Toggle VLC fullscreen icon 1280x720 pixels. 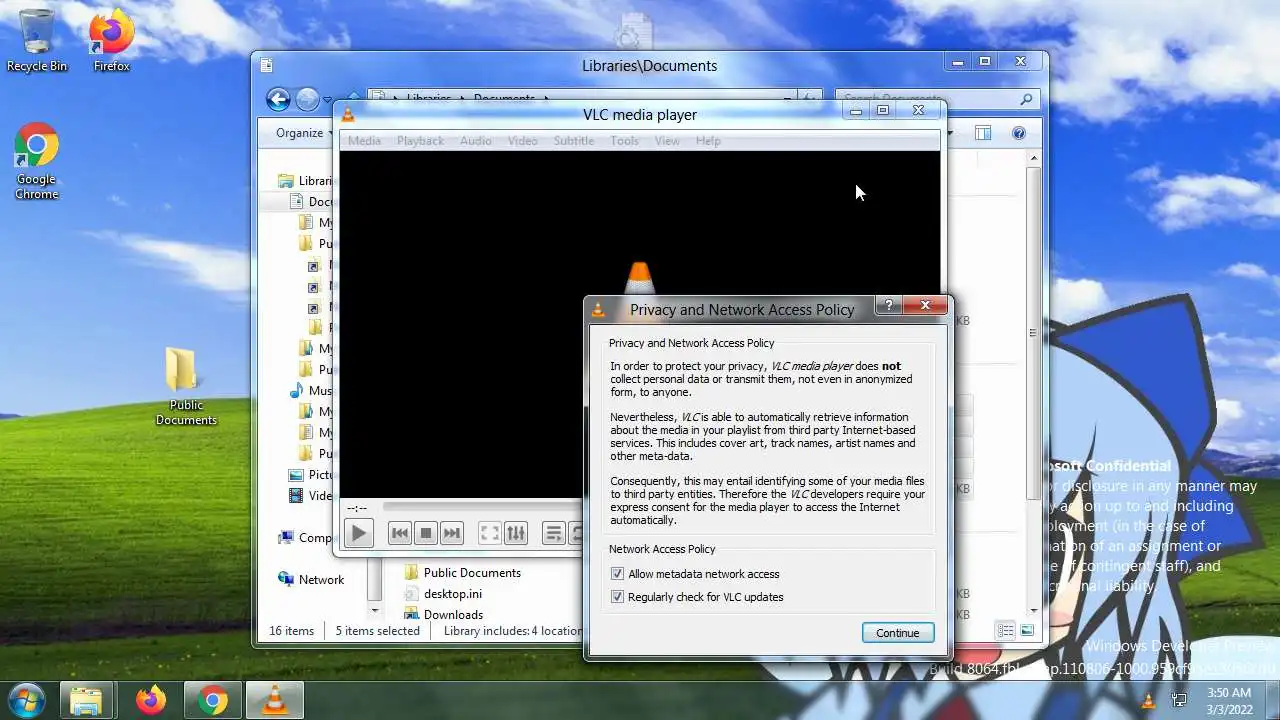coord(489,533)
